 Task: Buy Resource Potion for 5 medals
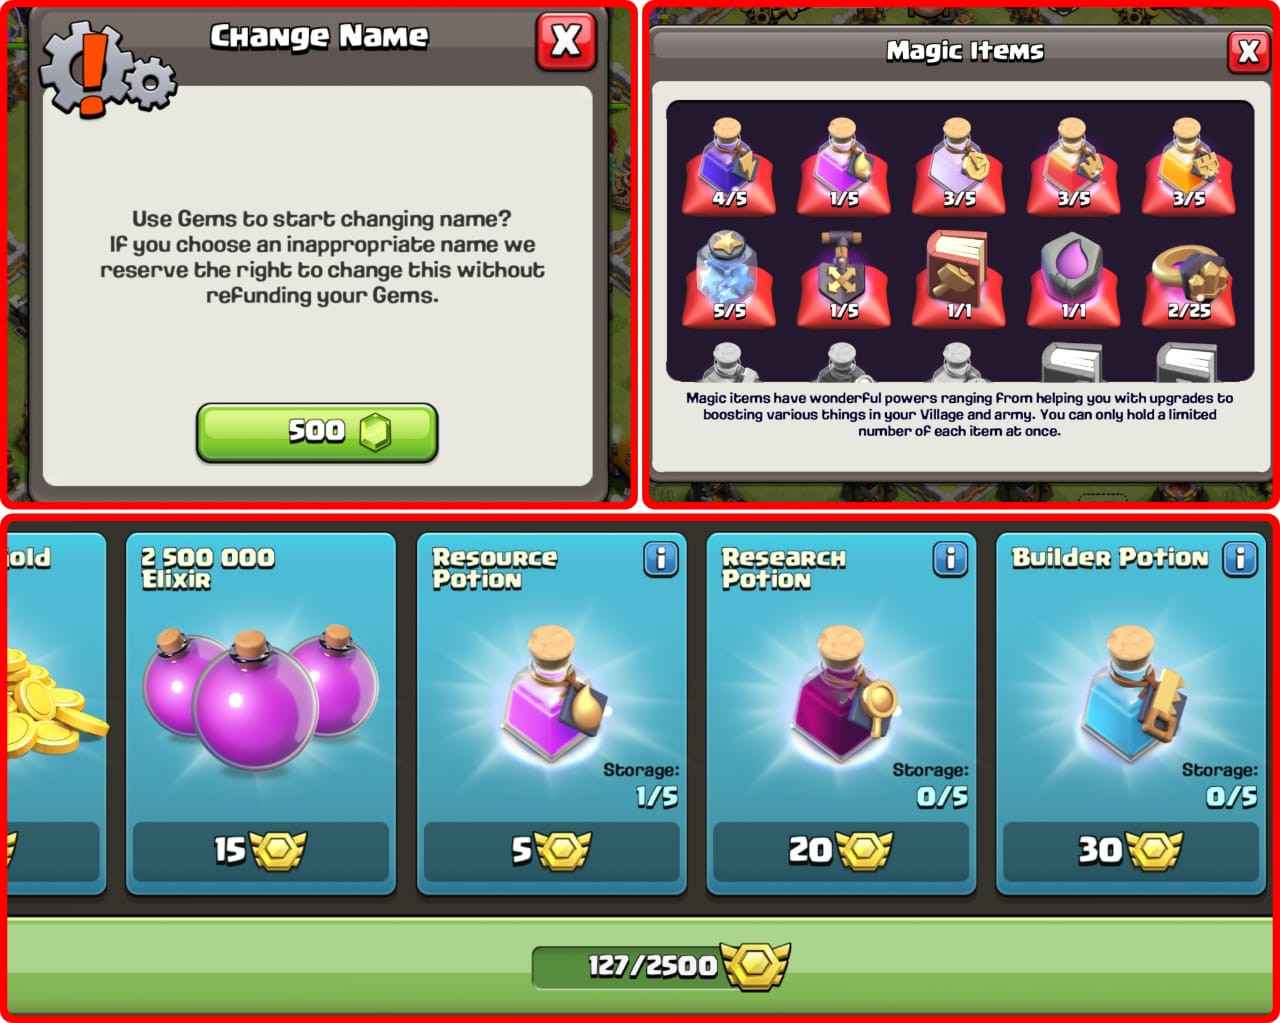(551, 851)
